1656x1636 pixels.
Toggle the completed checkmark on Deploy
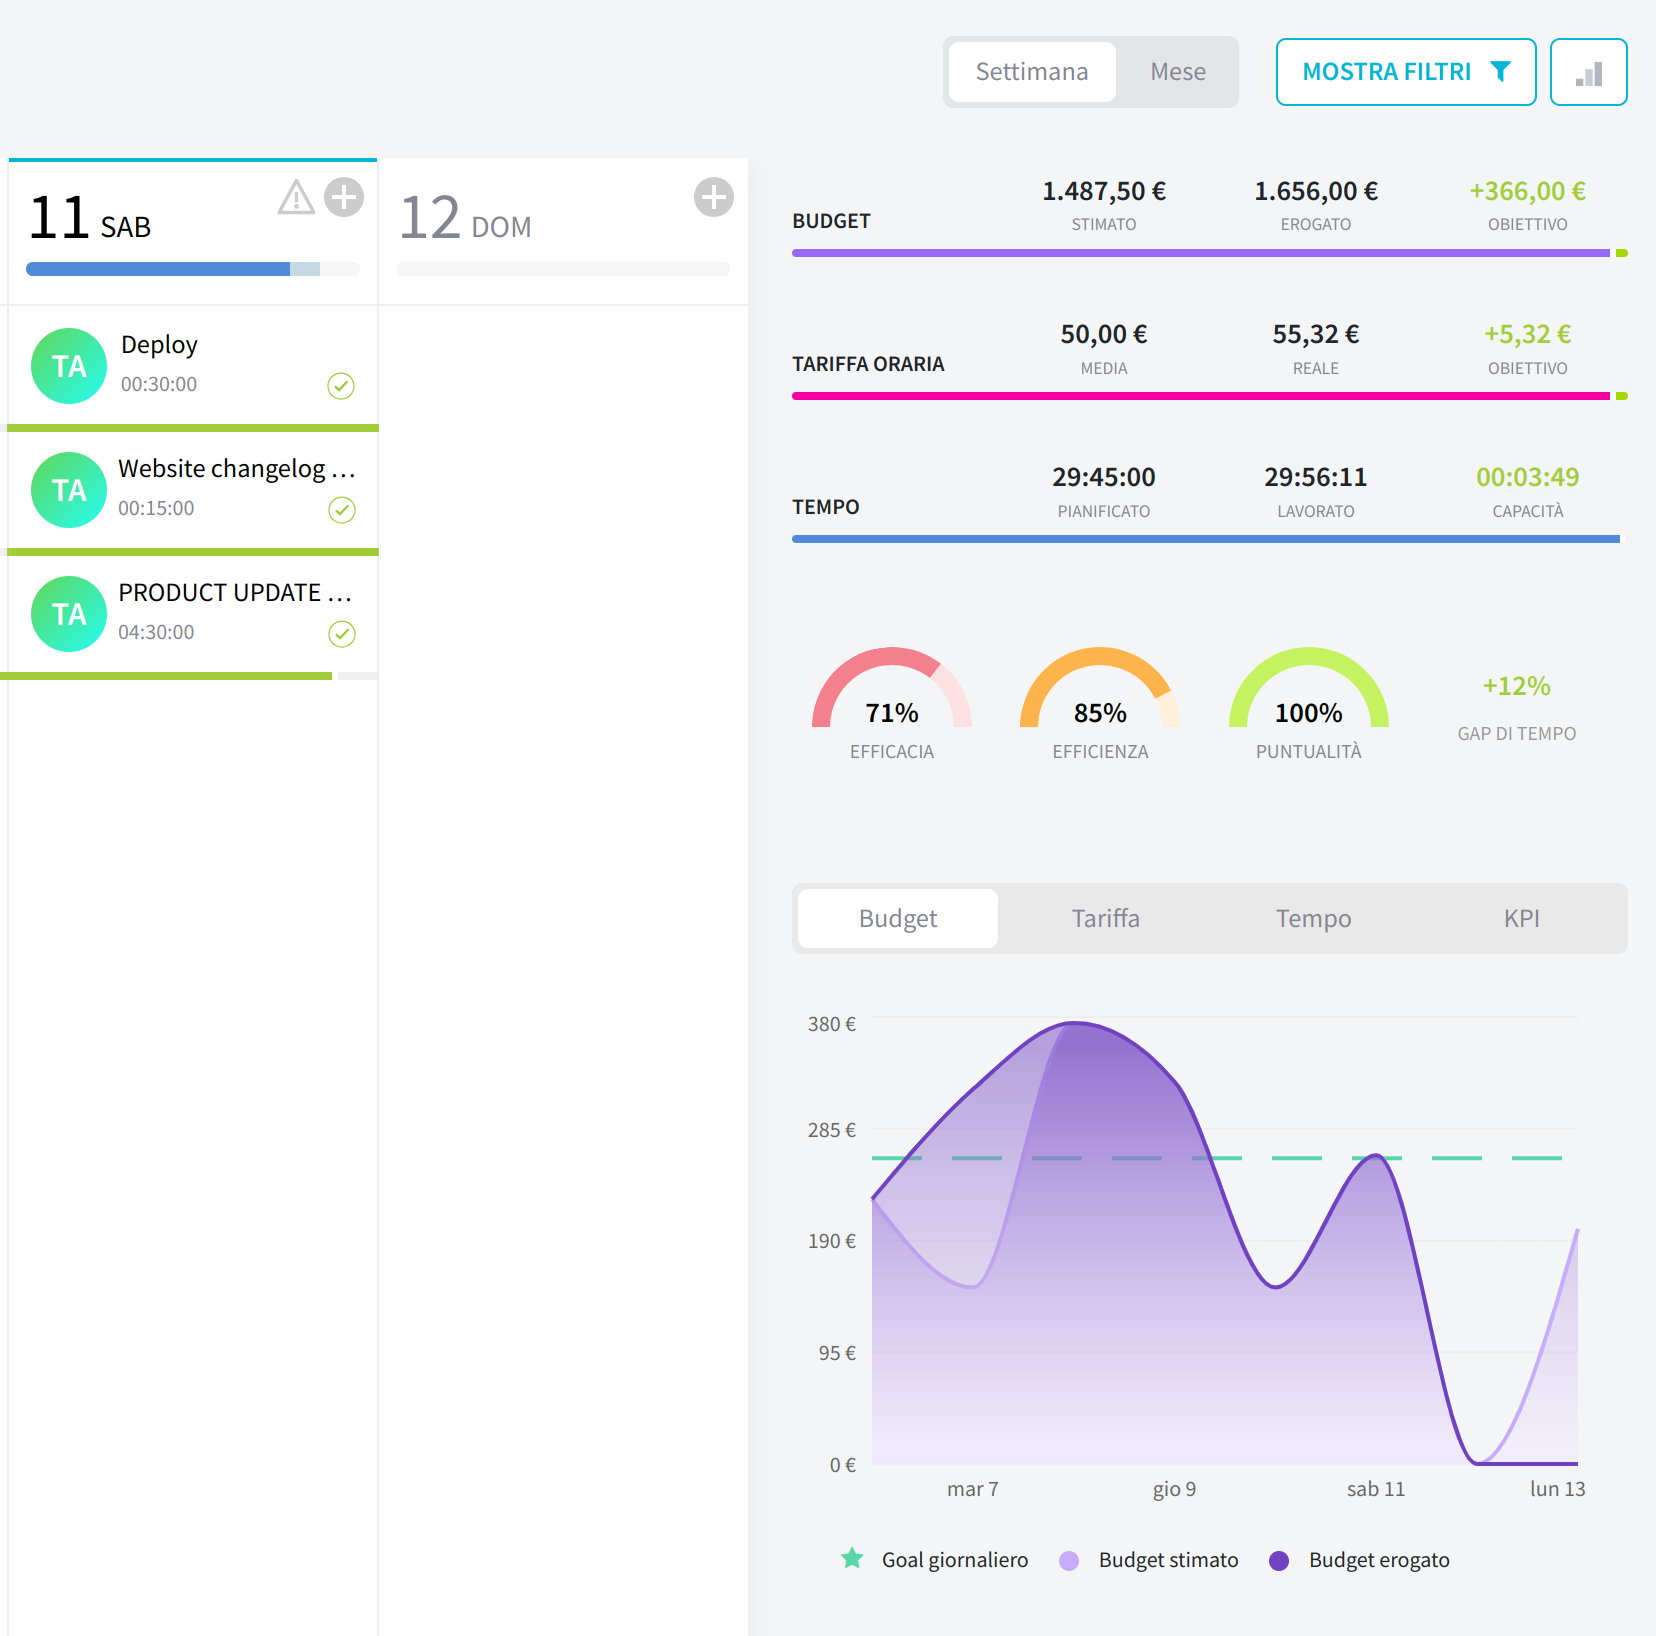point(341,386)
